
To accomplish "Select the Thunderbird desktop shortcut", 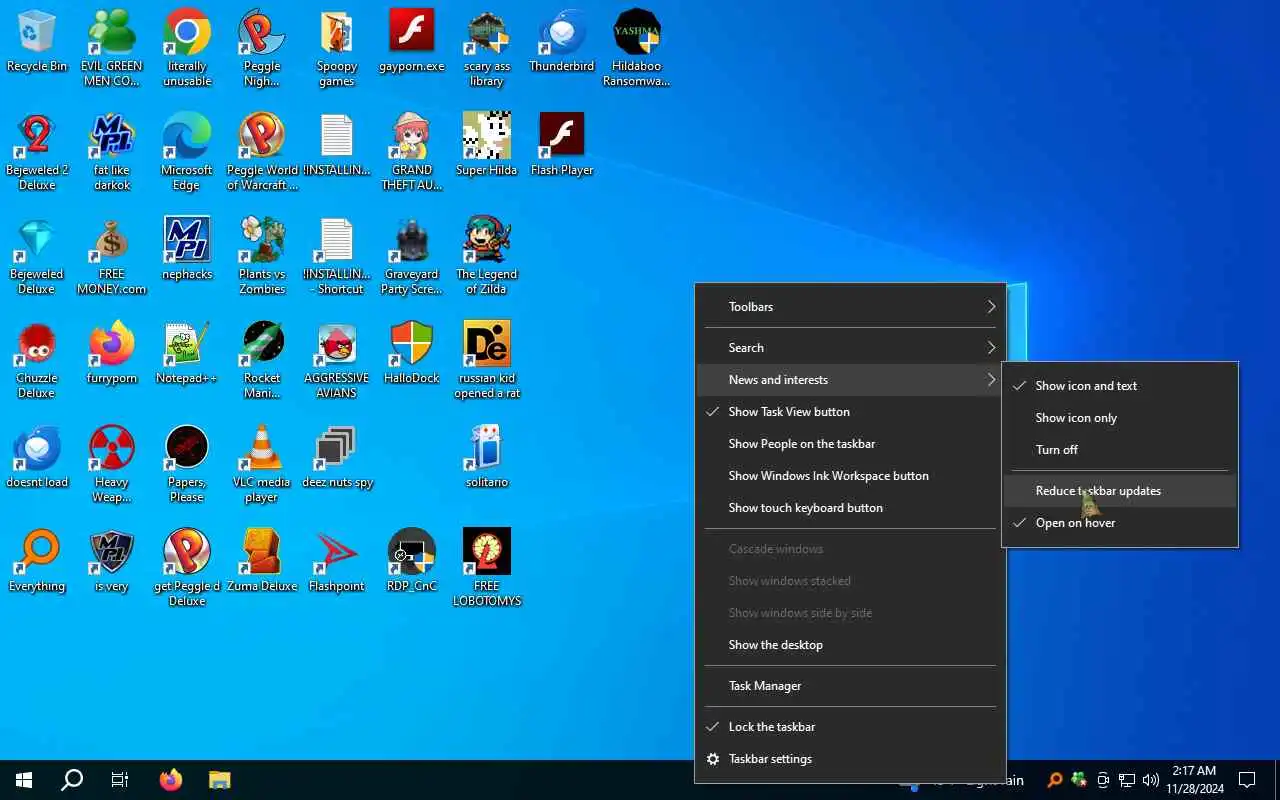I will [x=562, y=42].
